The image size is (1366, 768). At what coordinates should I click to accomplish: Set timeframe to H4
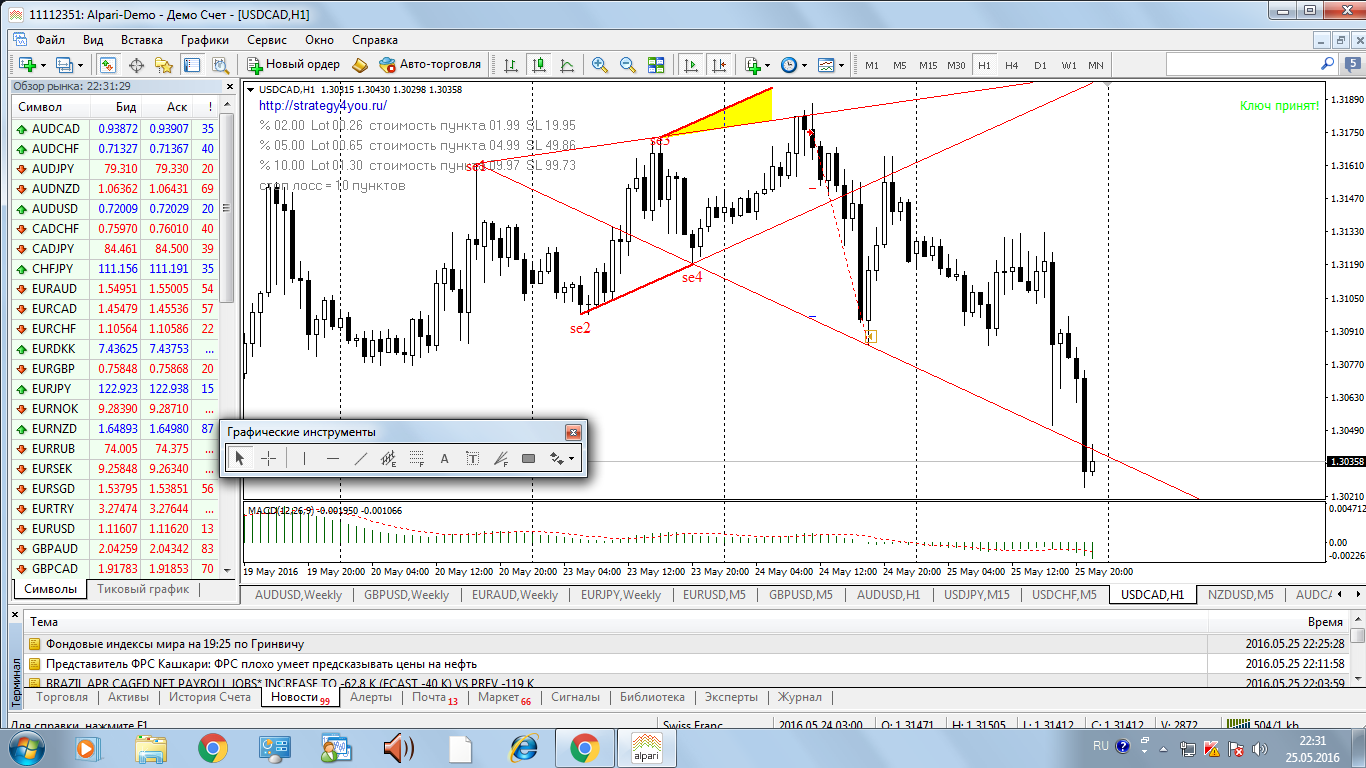[x=1012, y=65]
